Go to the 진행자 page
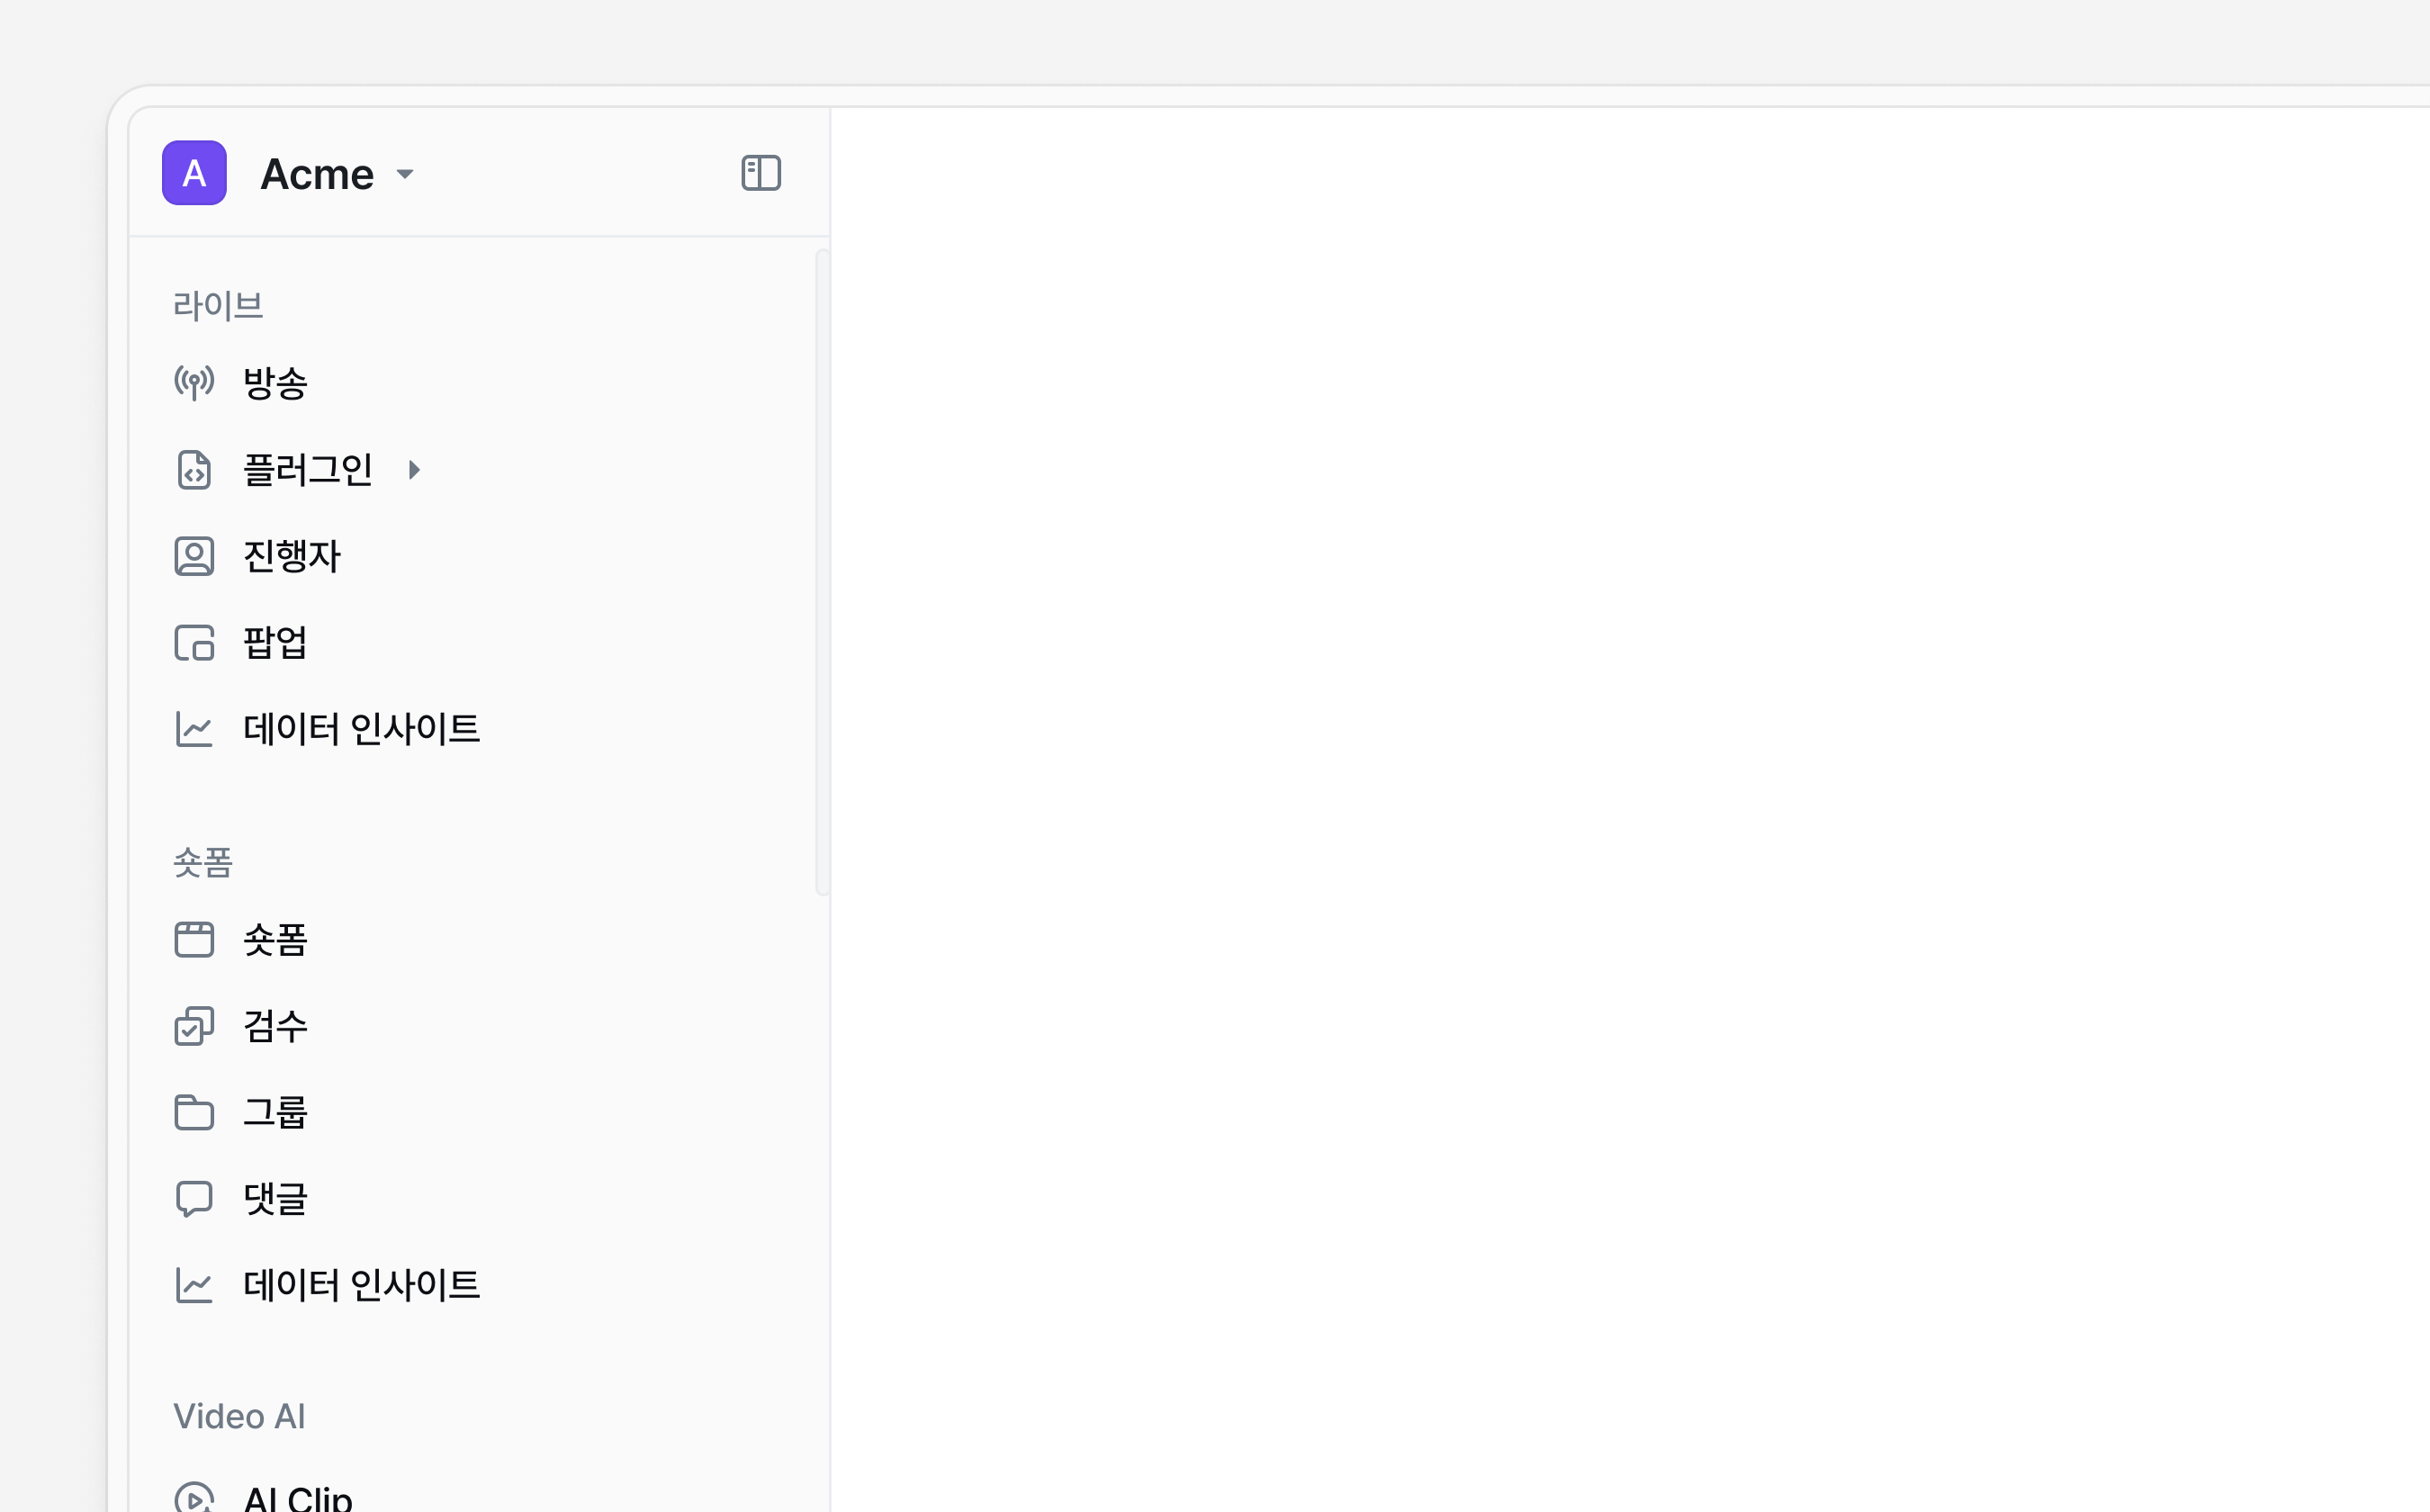 291,556
